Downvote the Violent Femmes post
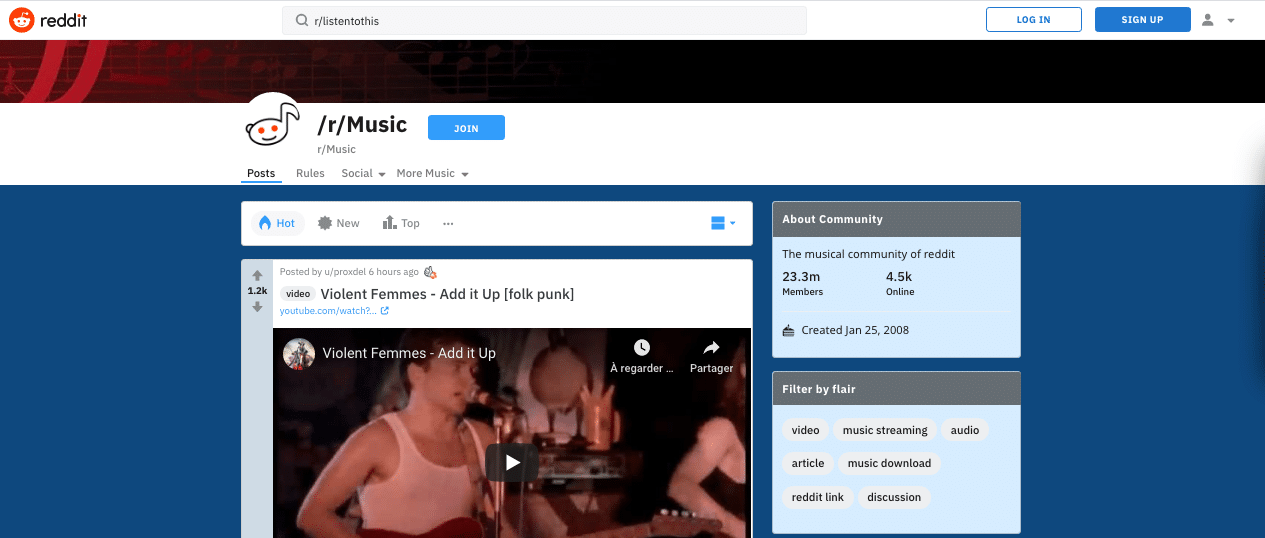Image resolution: width=1265 pixels, height=538 pixels. (x=257, y=307)
